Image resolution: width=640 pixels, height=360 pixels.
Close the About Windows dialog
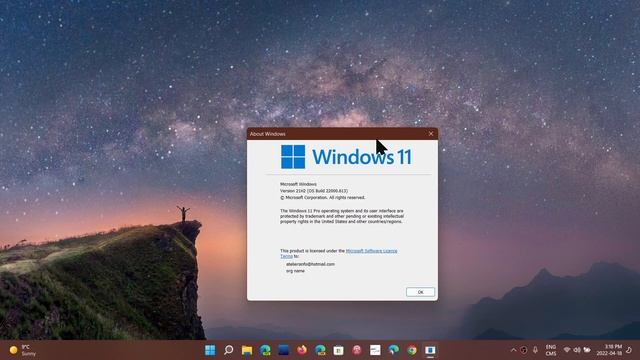click(x=431, y=133)
